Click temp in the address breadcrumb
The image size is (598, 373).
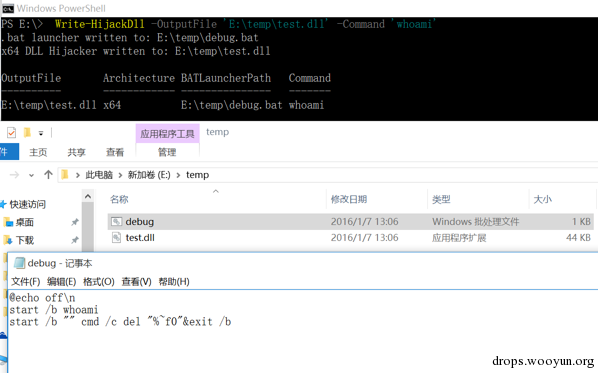(x=198, y=175)
